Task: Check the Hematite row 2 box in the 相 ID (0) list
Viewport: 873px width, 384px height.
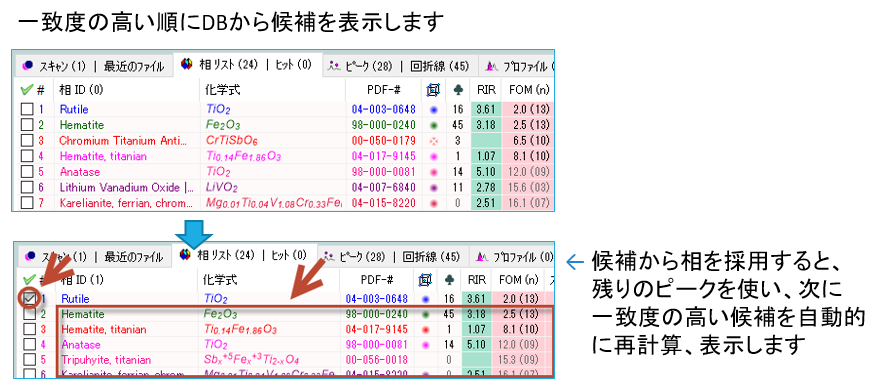Action: pos(27,125)
